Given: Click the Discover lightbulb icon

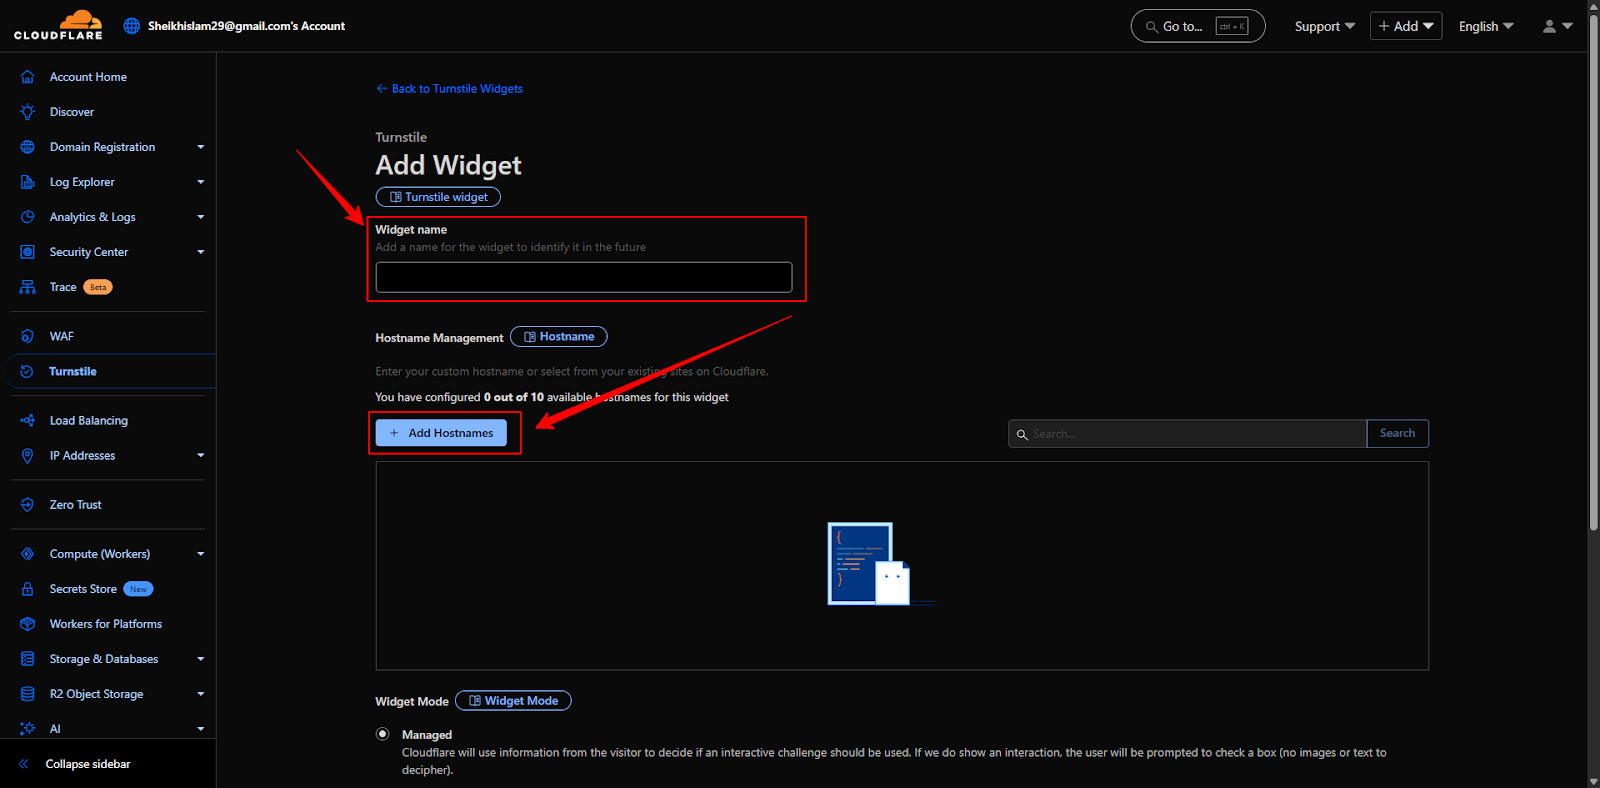Looking at the screenshot, I should 28,112.
